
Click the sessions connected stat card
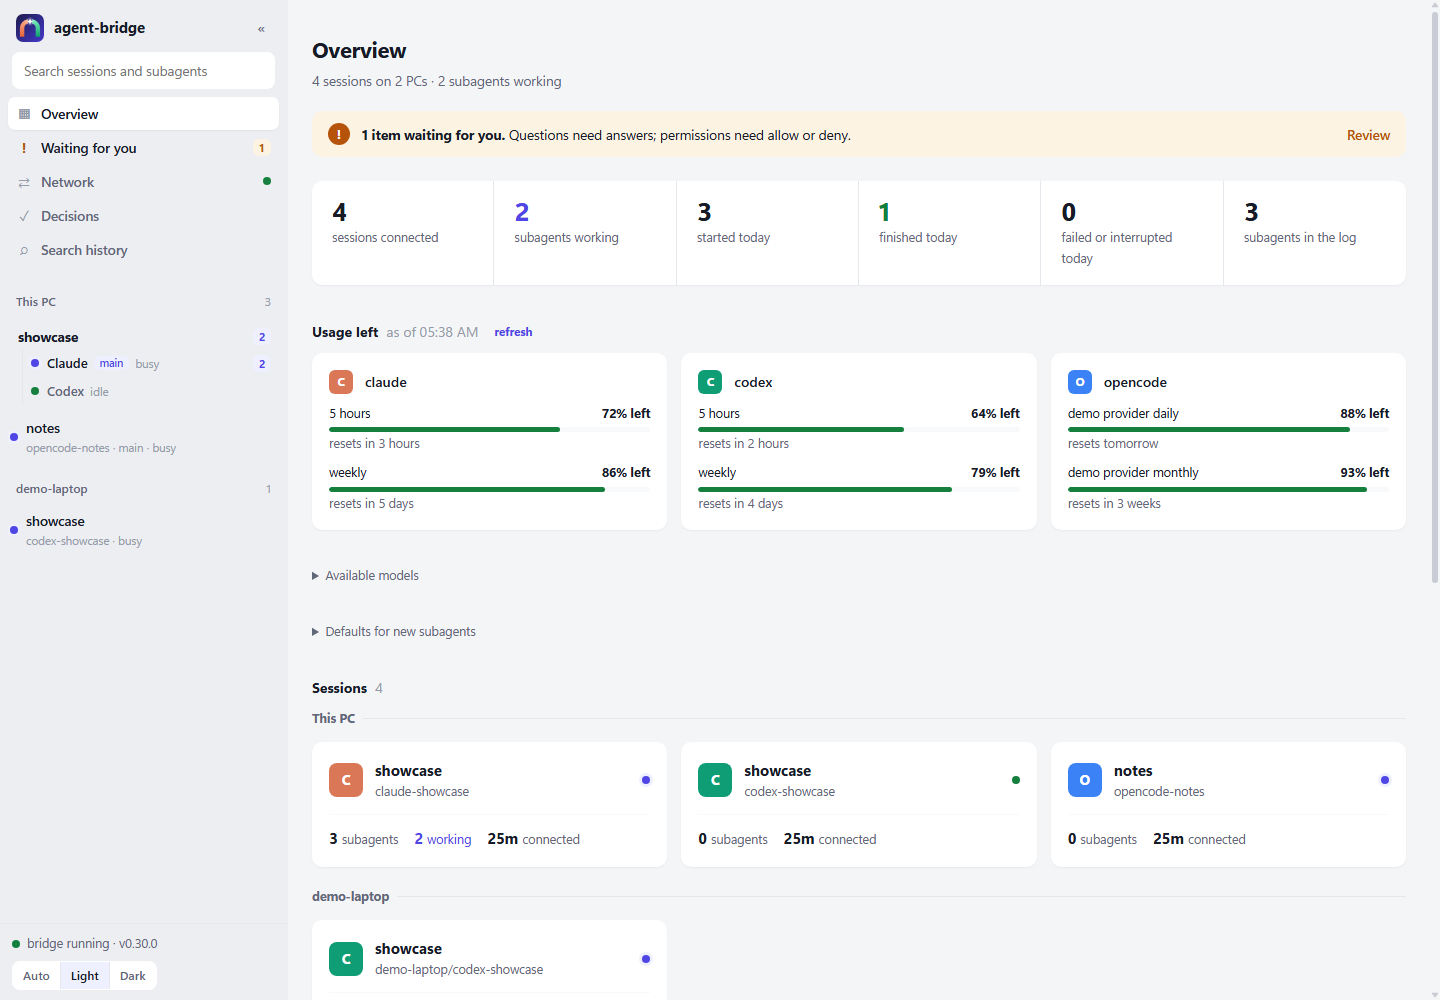pyautogui.click(x=402, y=233)
